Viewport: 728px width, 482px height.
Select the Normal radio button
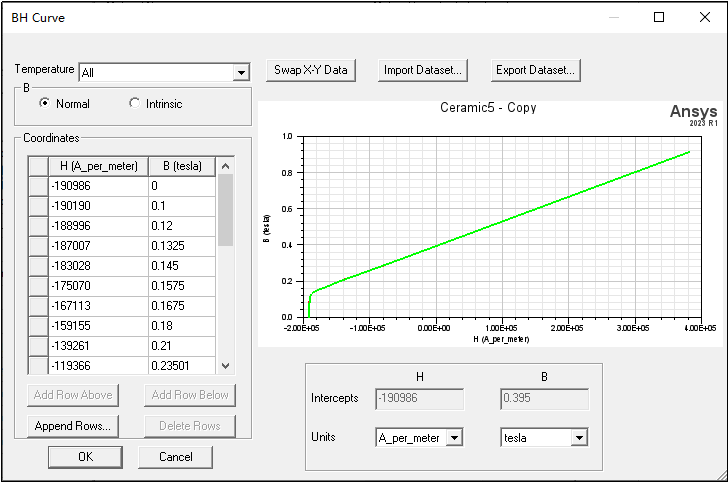click(x=45, y=104)
